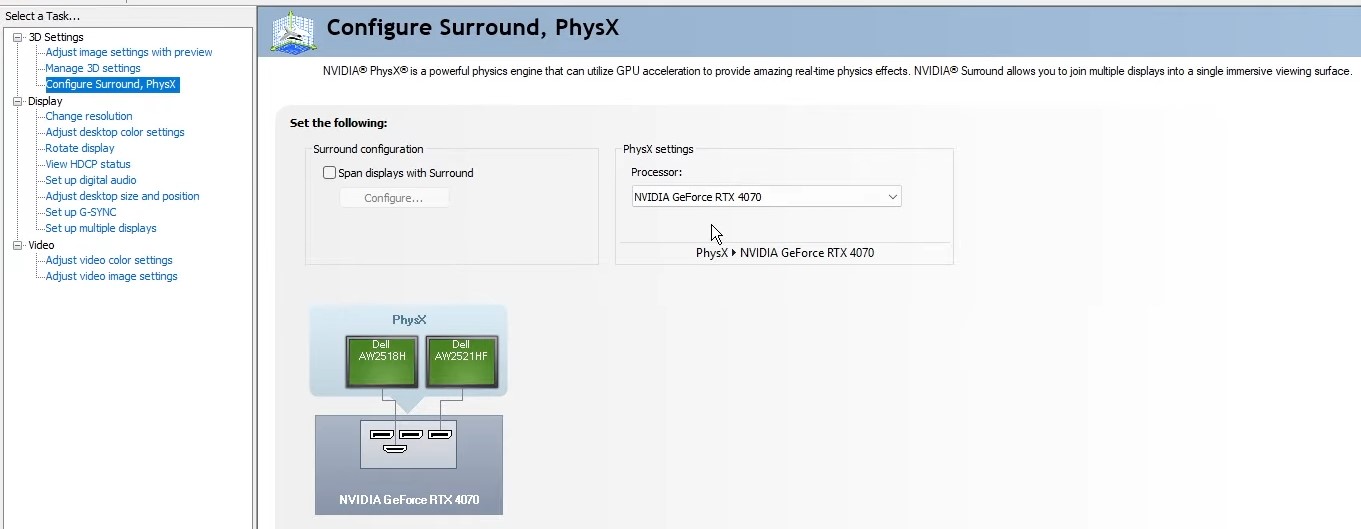This screenshot has height=529, width=1361.
Task: Click the Configure Surround PhysX header icon
Action: (x=293, y=31)
